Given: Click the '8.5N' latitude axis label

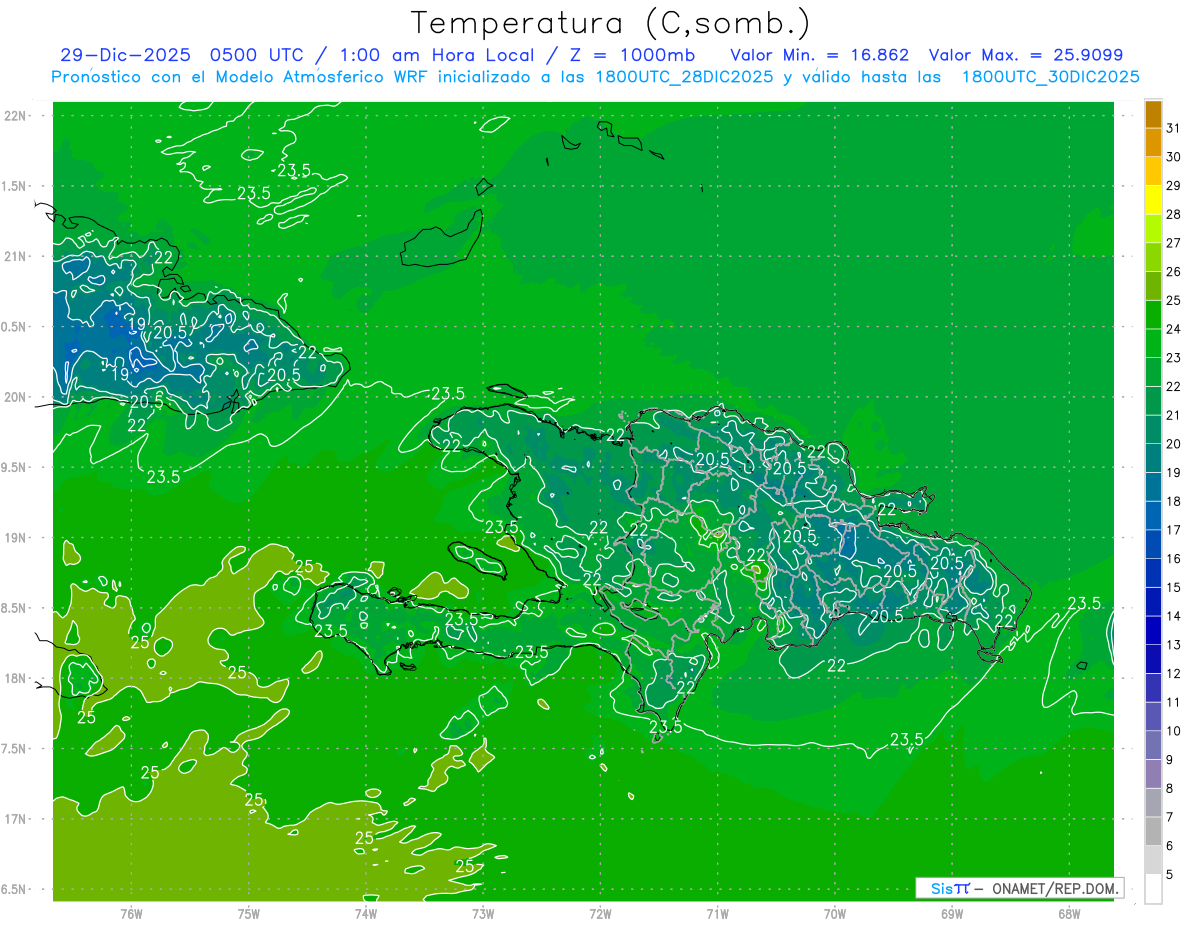Looking at the screenshot, I should tap(14, 608).
